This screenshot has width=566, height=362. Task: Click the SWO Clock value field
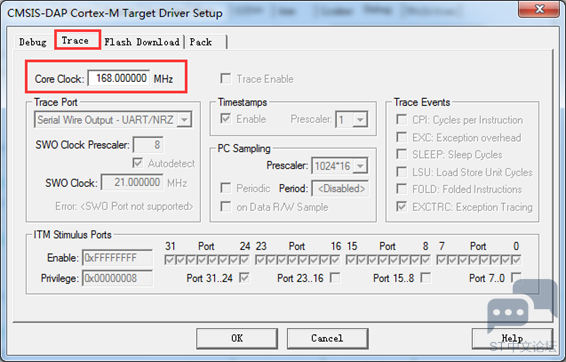click(132, 182)
